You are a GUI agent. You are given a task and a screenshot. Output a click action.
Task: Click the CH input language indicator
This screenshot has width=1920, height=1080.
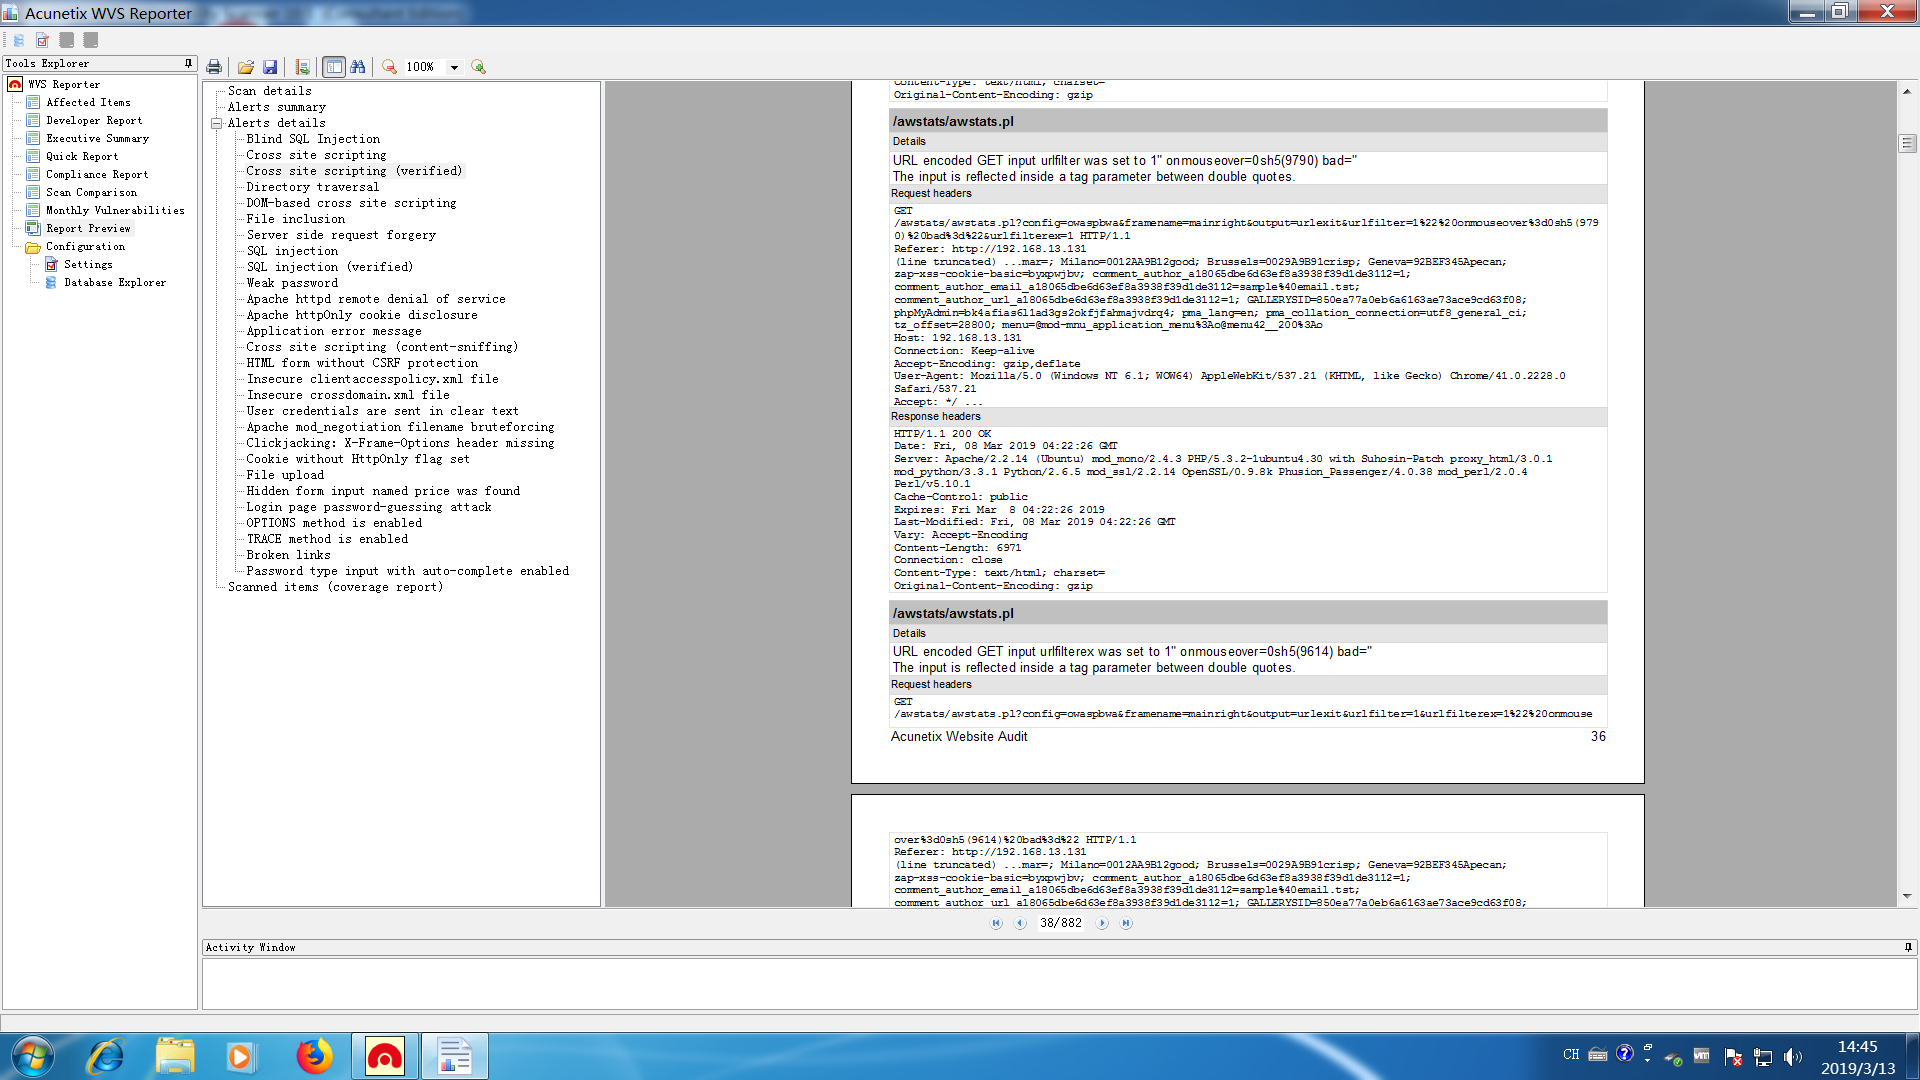click(1571, 1055)
